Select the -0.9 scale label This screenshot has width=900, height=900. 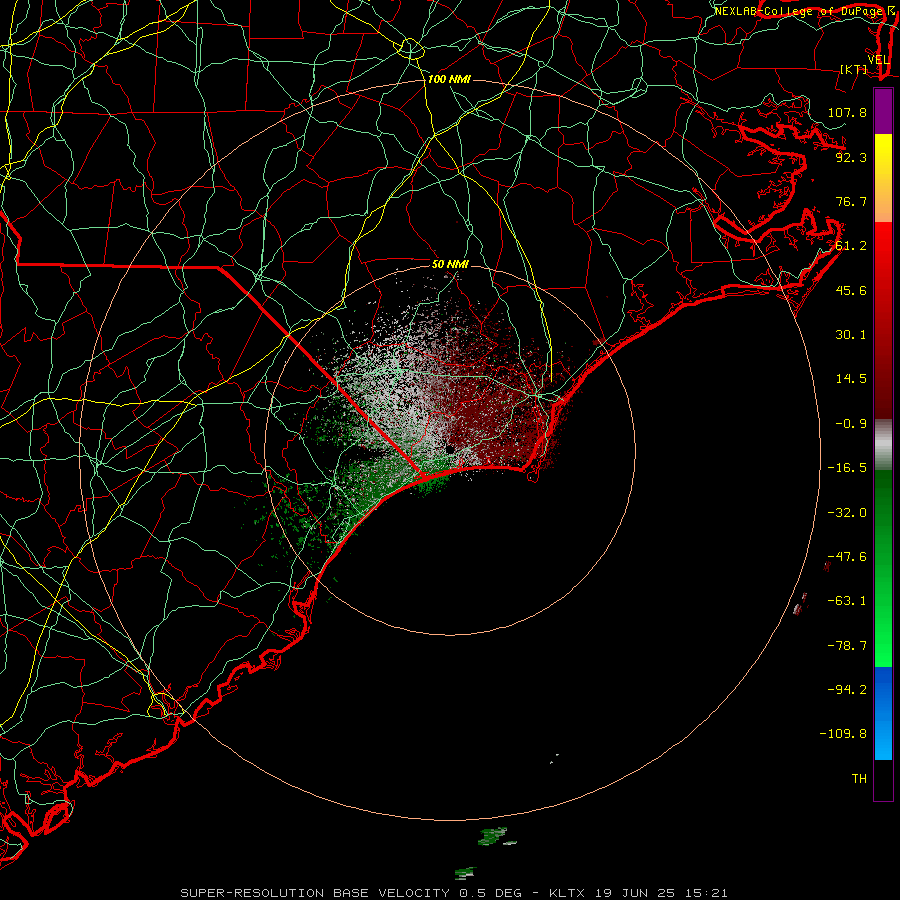[851, 424]
